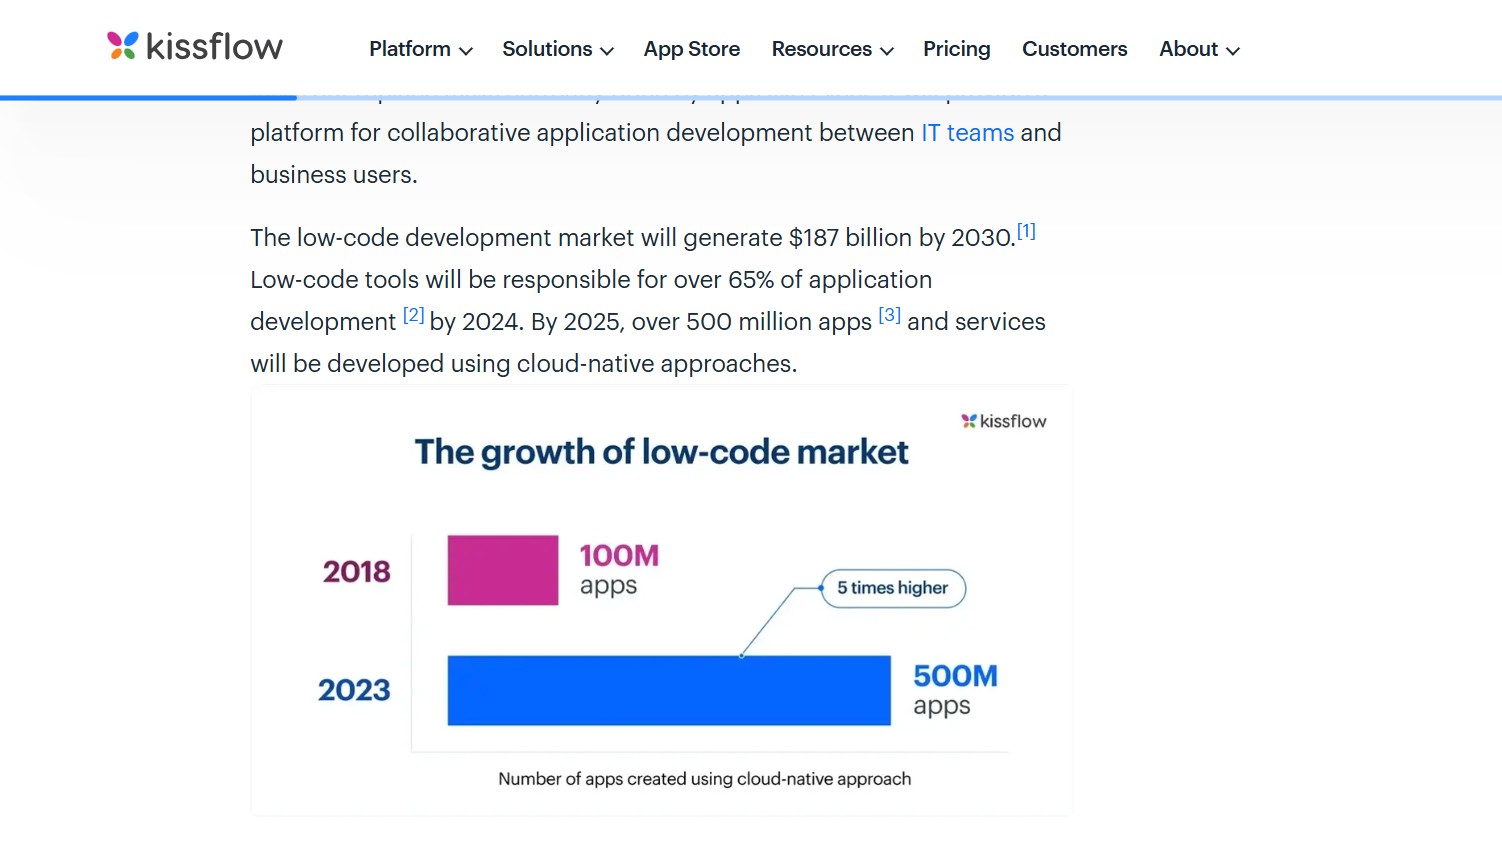
Task: Click Customers in the navigation bar
Action: [x=1074, y=49]
